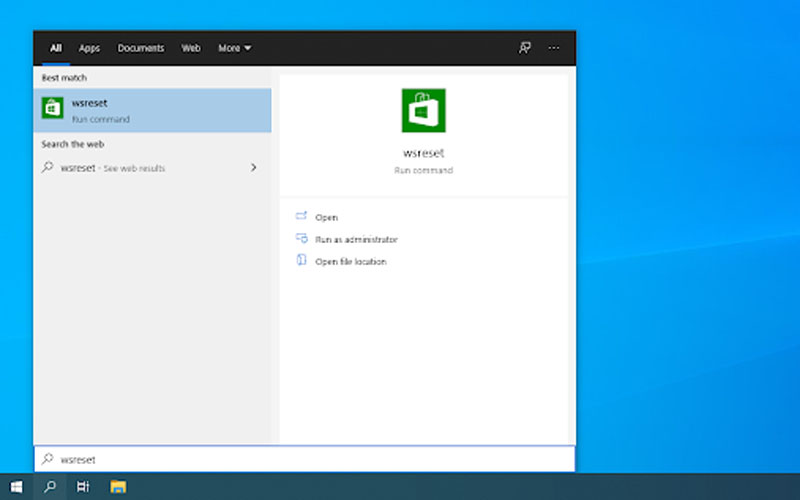
Task: Click the feedback icon in search header
Action: pos(524,48)
